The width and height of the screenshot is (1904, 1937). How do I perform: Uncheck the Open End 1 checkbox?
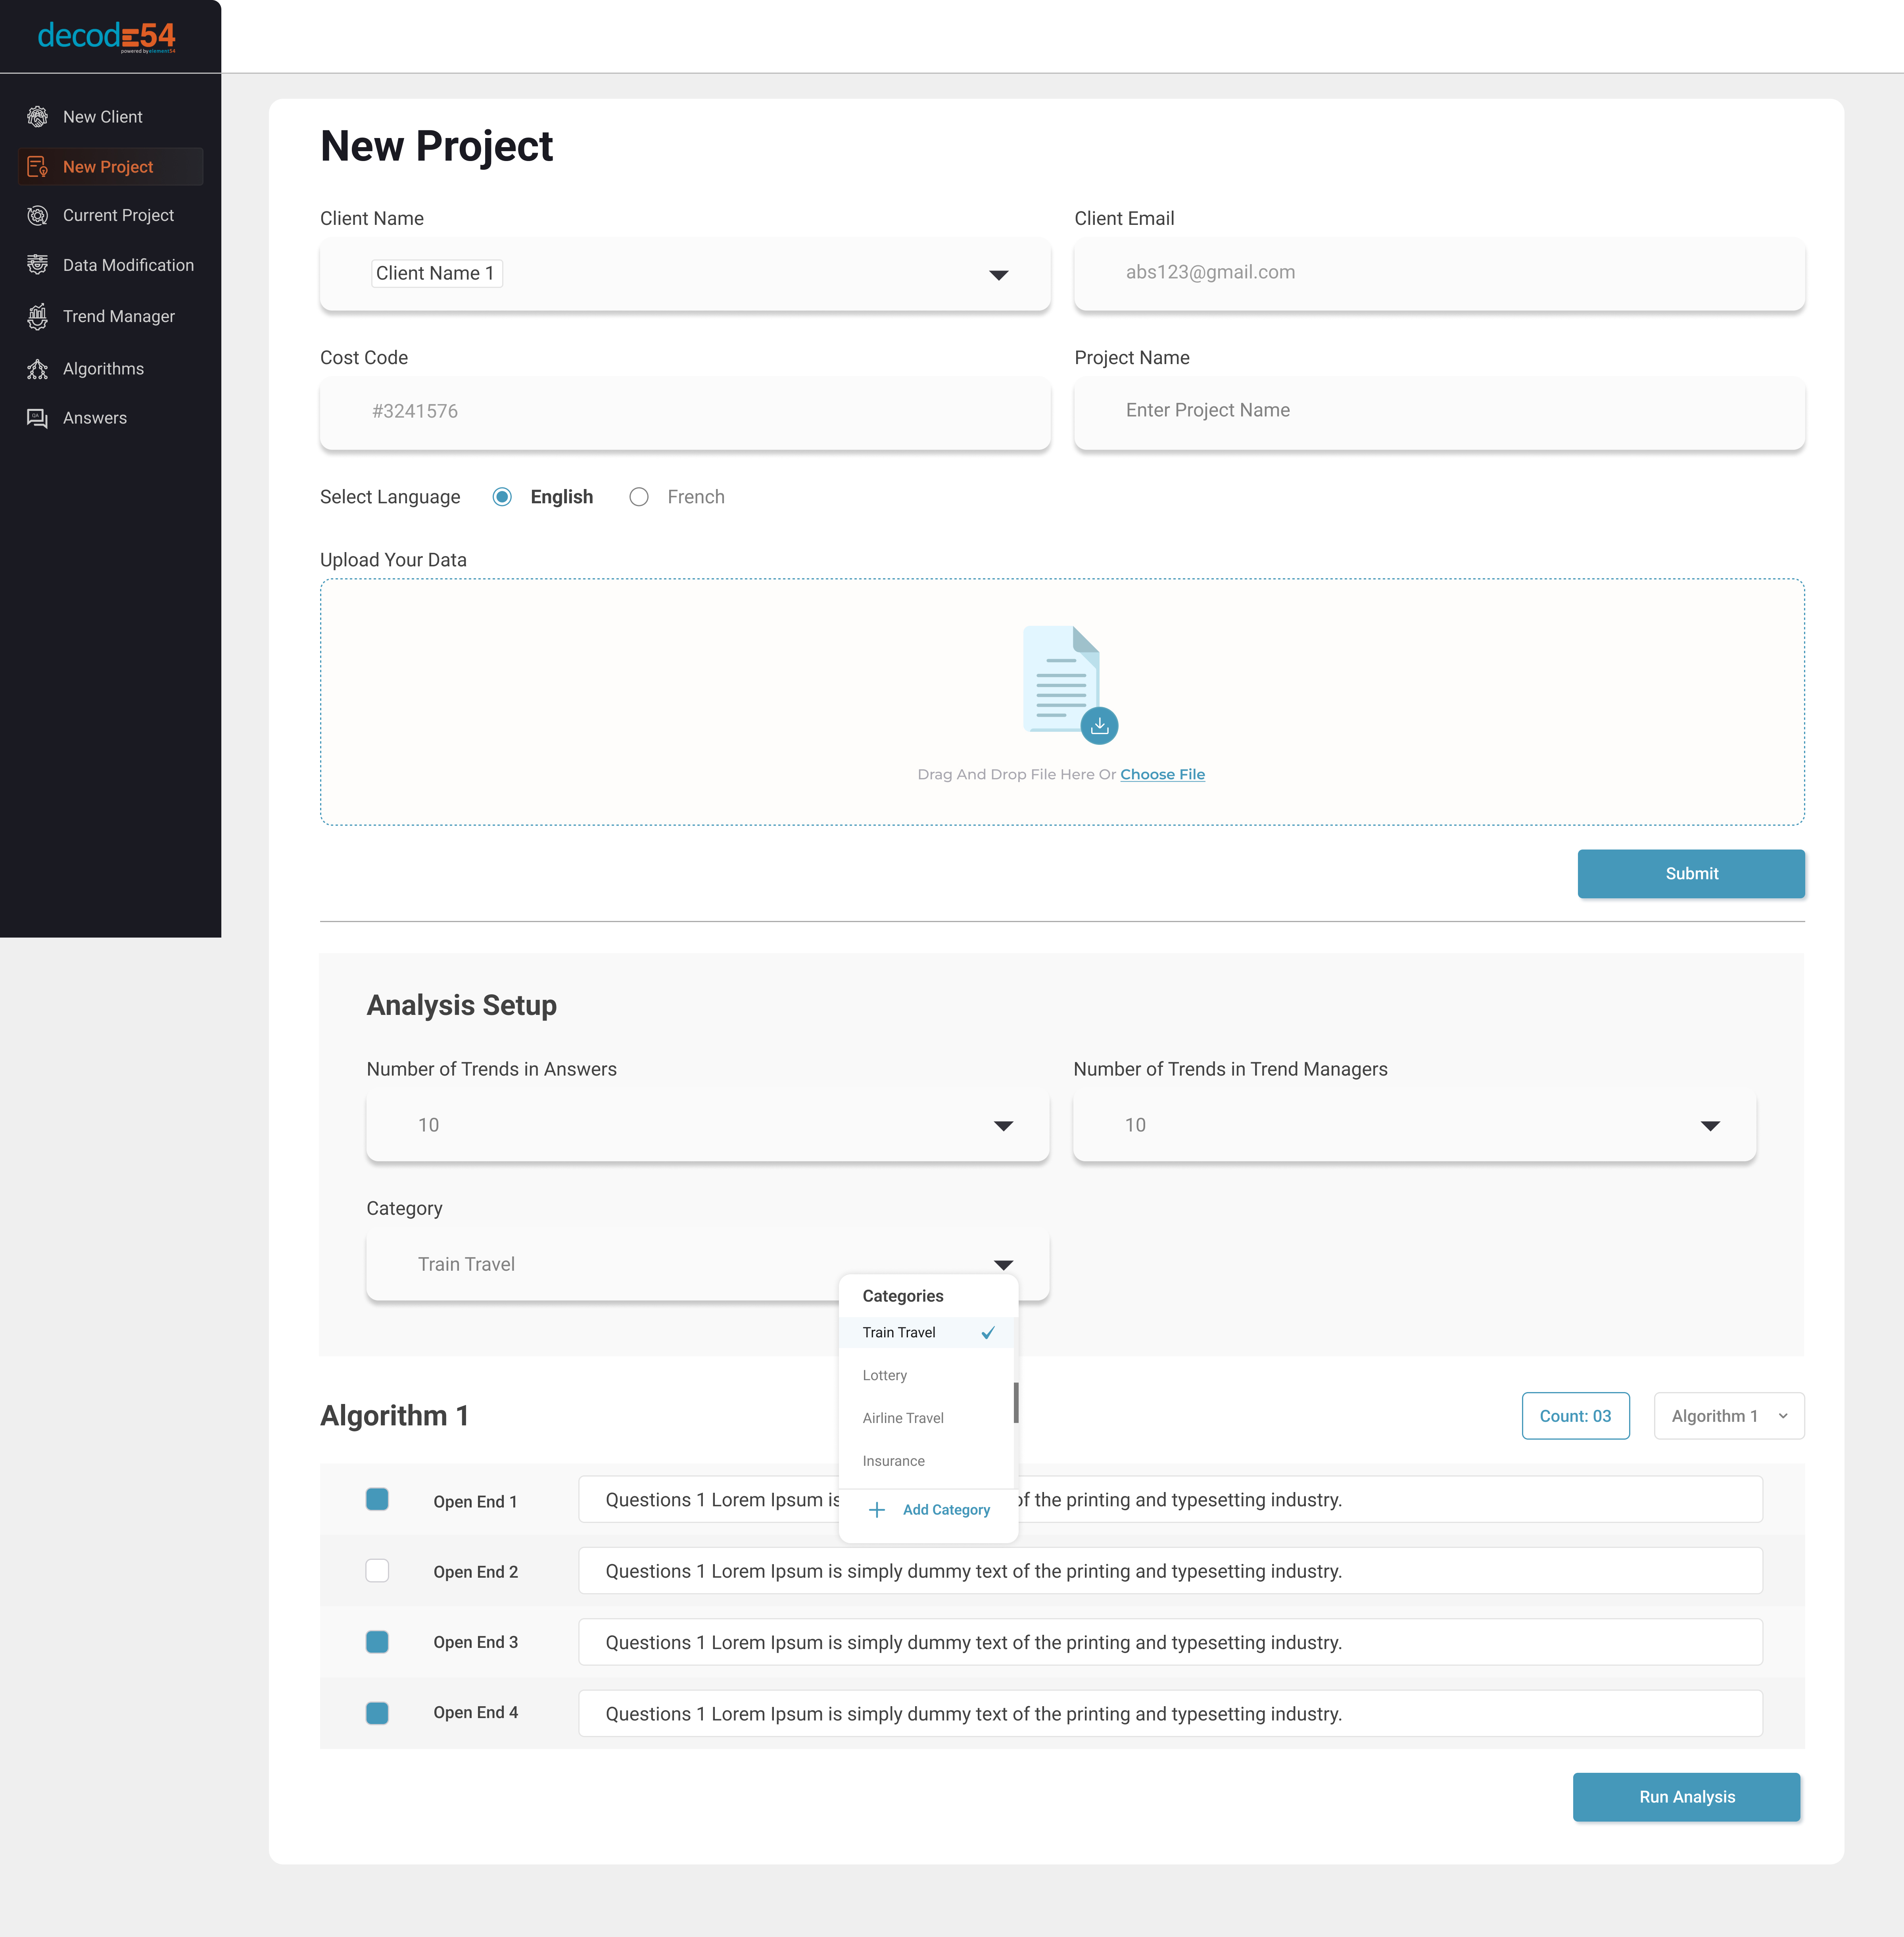(377, 1499)
